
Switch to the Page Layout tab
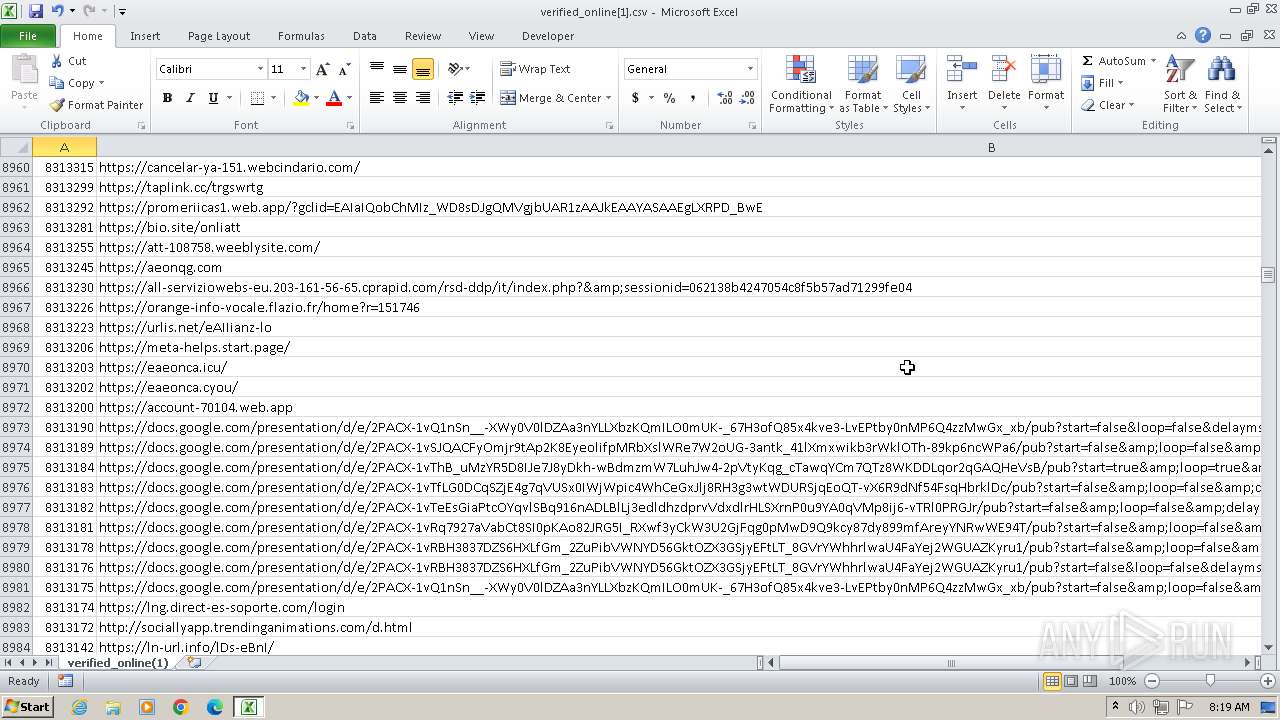[x=219, y=36]
